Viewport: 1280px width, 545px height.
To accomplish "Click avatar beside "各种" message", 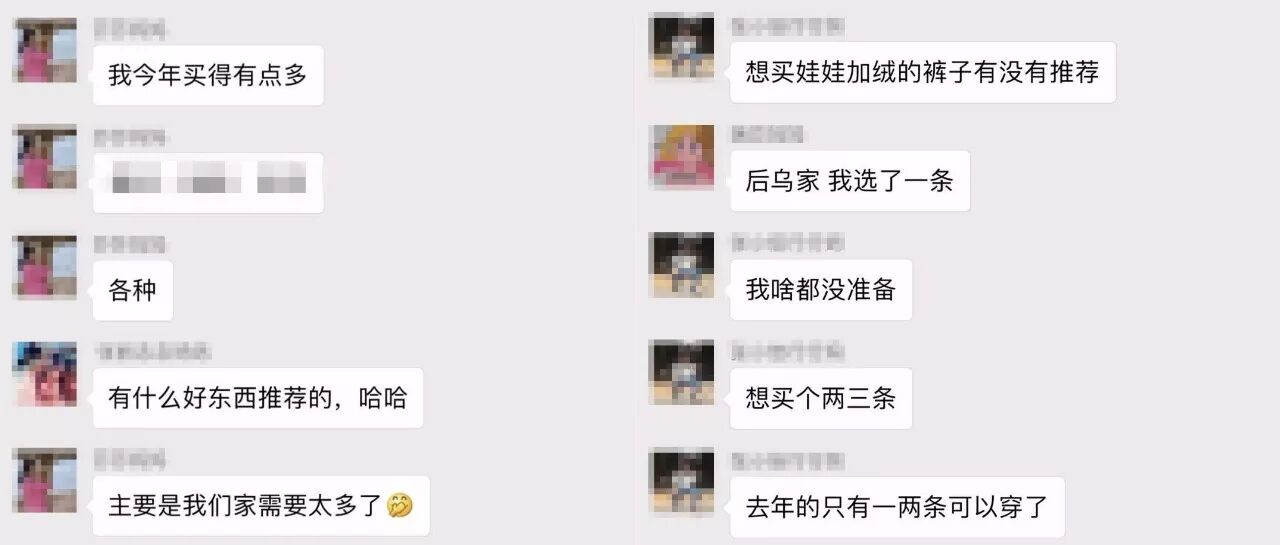I will point(45,267).
